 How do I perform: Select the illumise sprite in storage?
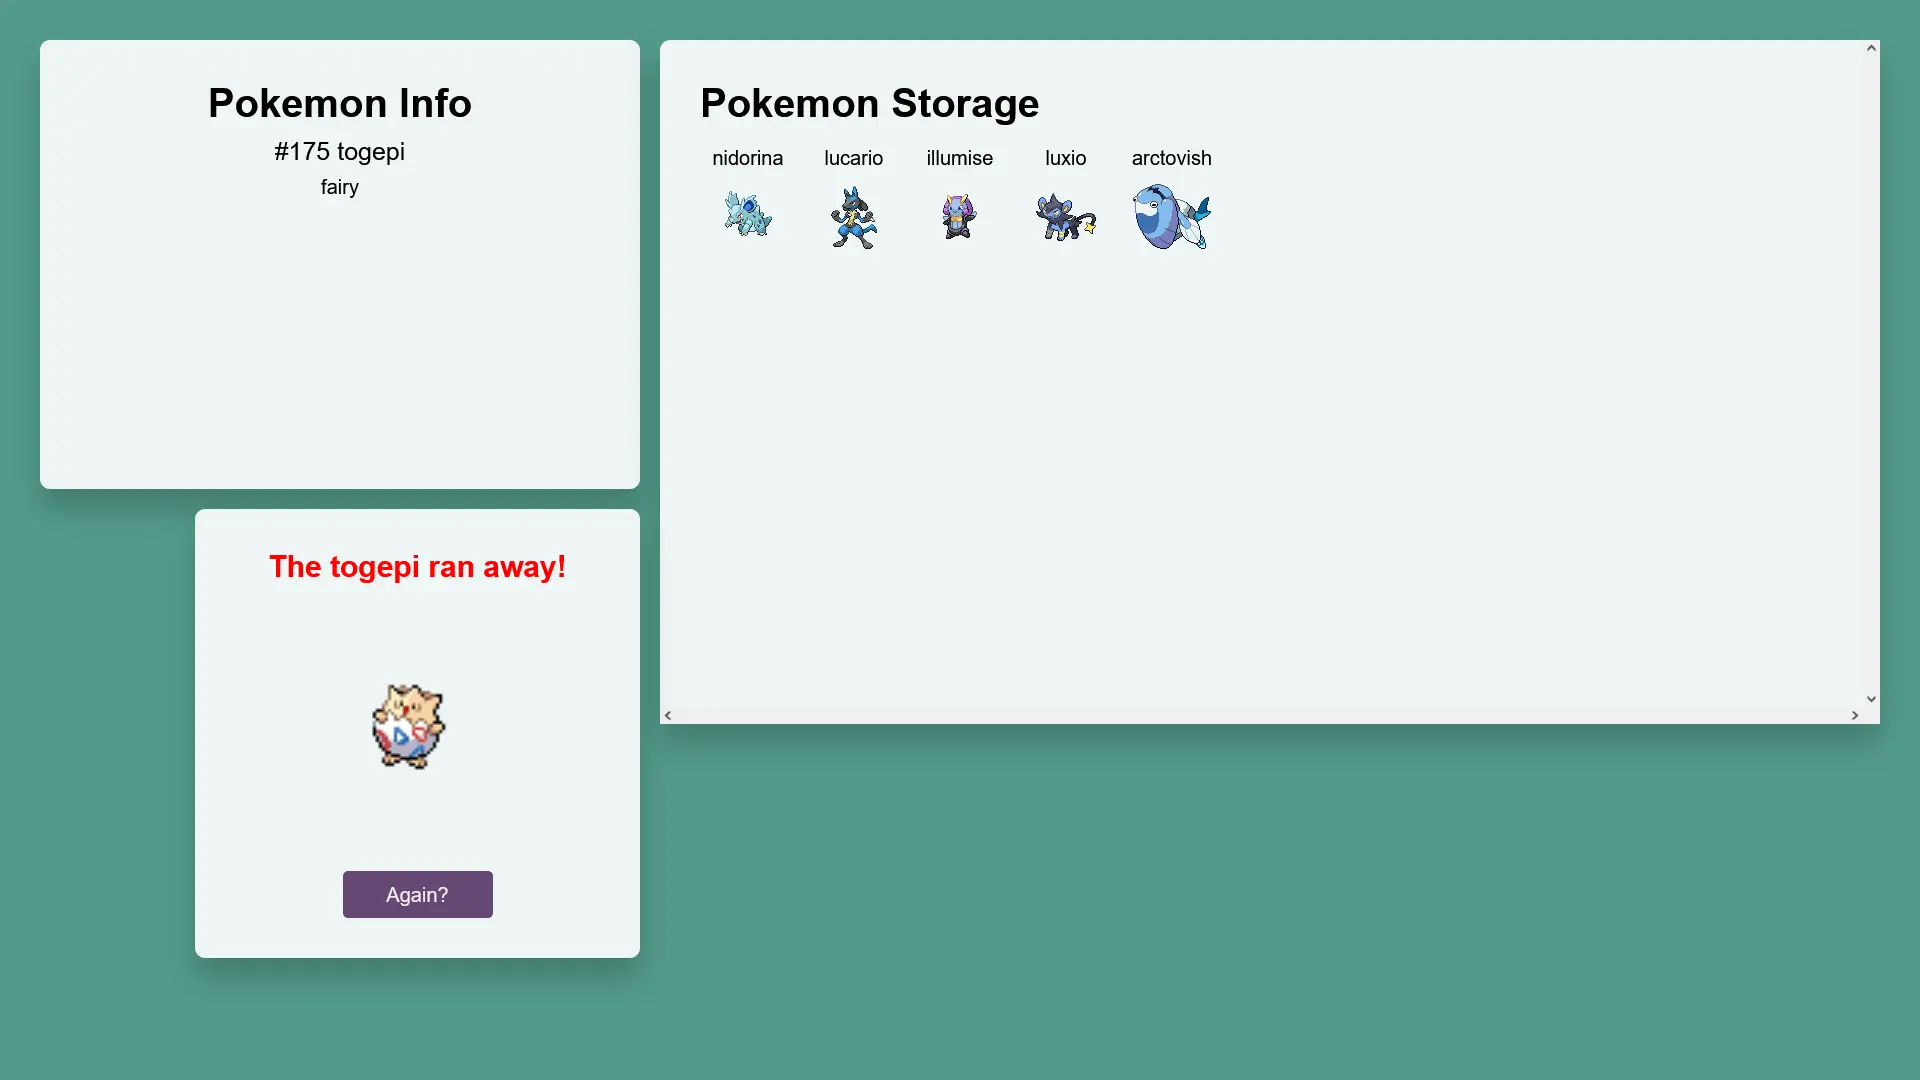959,216
